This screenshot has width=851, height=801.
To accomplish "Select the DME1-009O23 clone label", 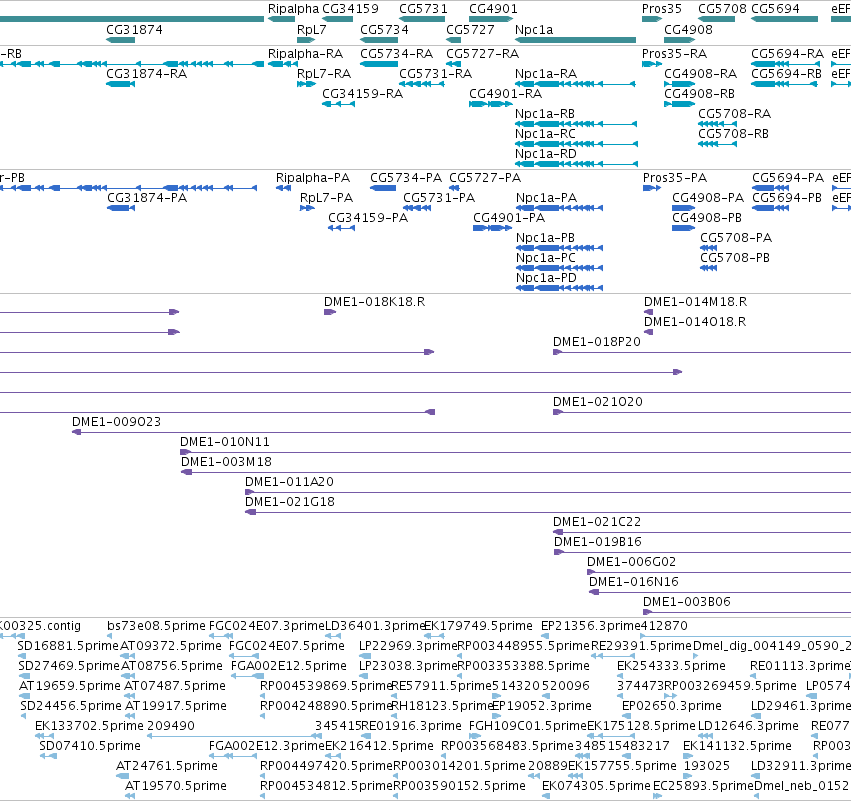I will [117, 422].
